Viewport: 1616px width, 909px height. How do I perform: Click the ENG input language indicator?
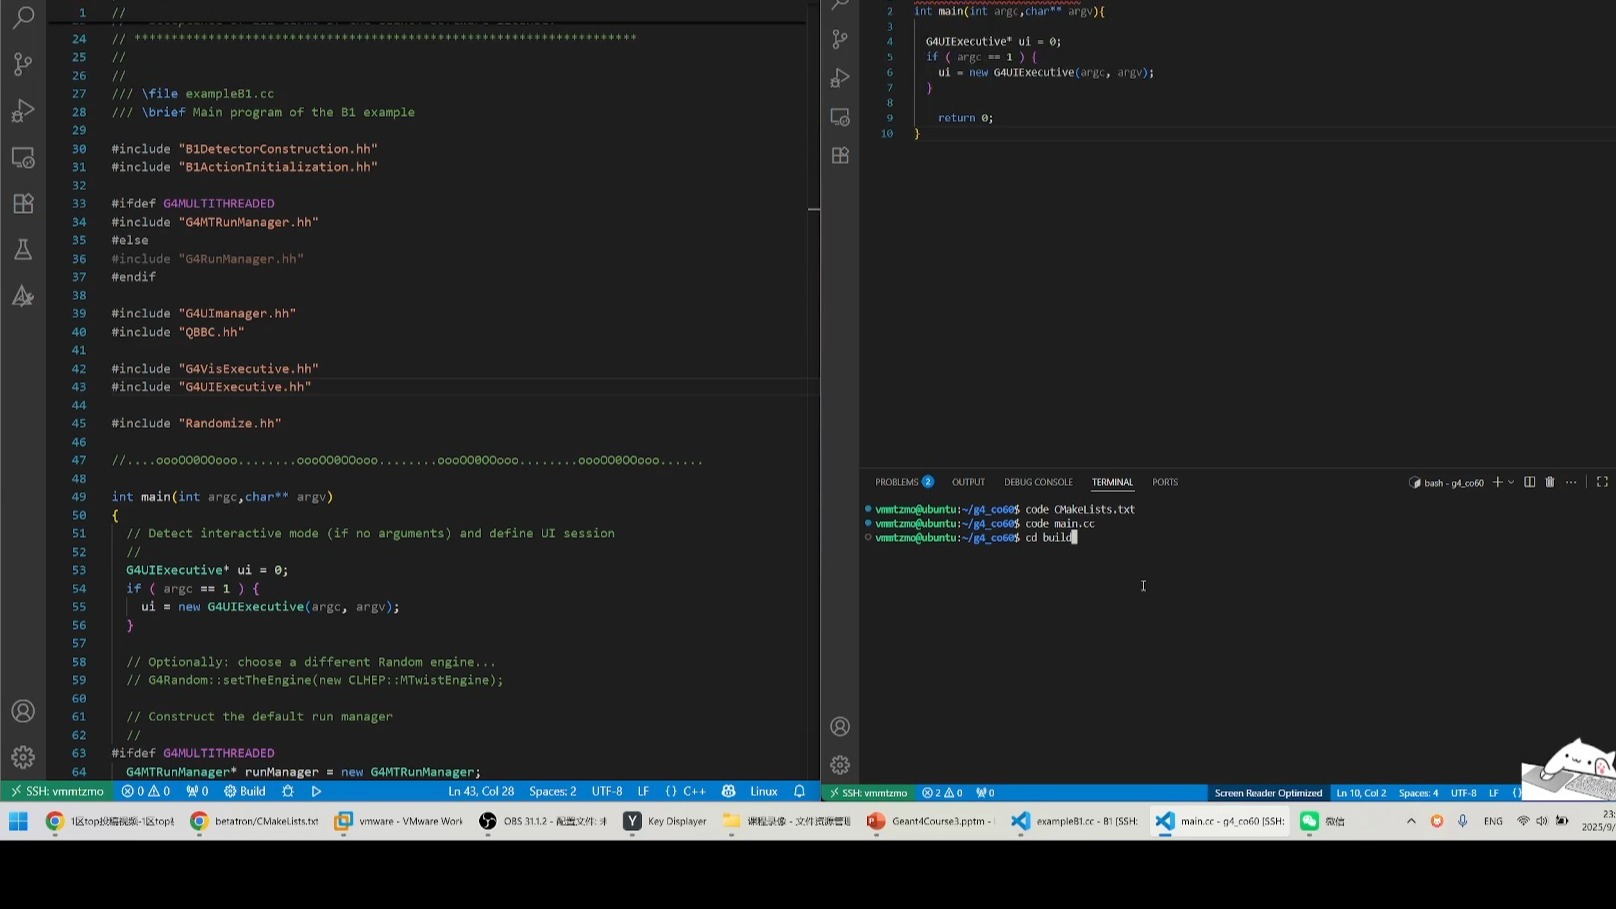coord(1493,821)
